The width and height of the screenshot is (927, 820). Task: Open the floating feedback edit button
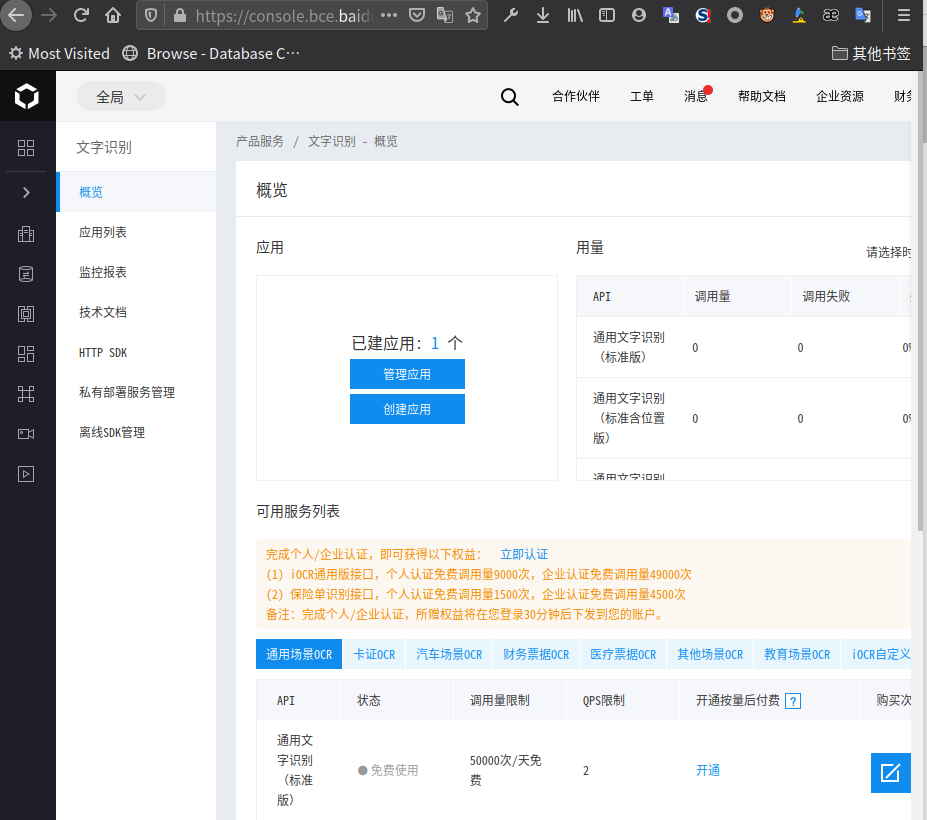(x=890, y=772)
